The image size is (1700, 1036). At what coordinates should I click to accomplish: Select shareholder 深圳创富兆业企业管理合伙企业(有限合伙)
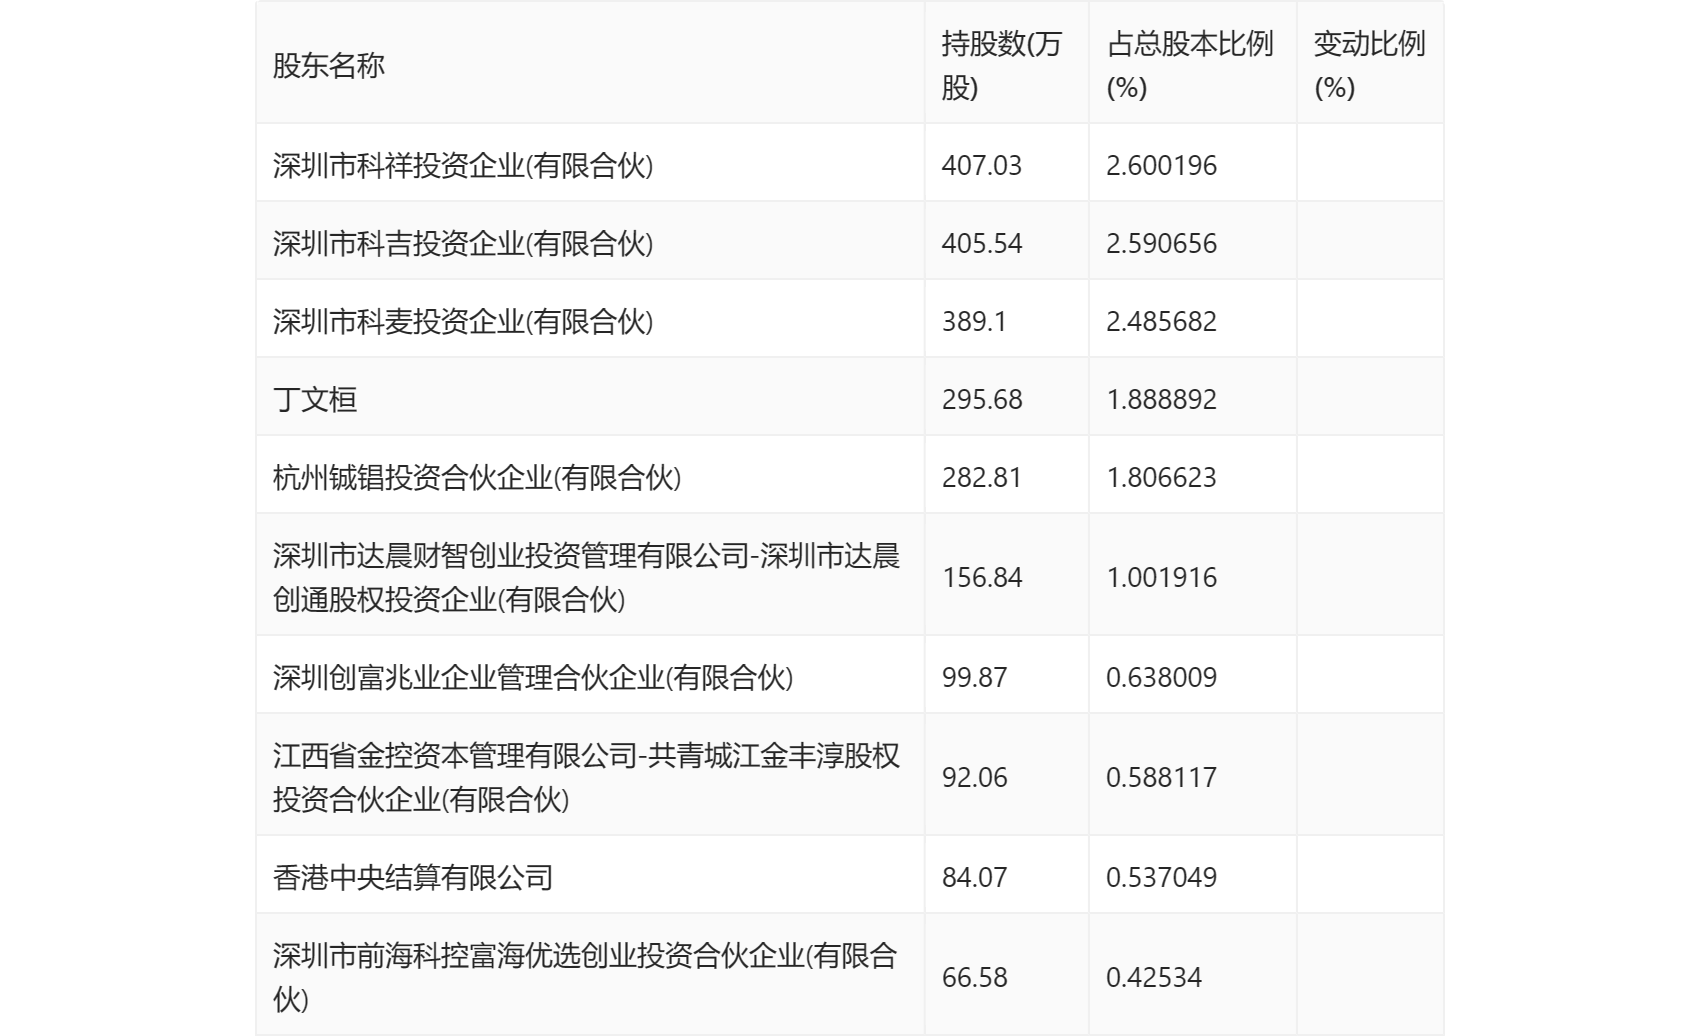pyautogui.click(x=533, y=677)
